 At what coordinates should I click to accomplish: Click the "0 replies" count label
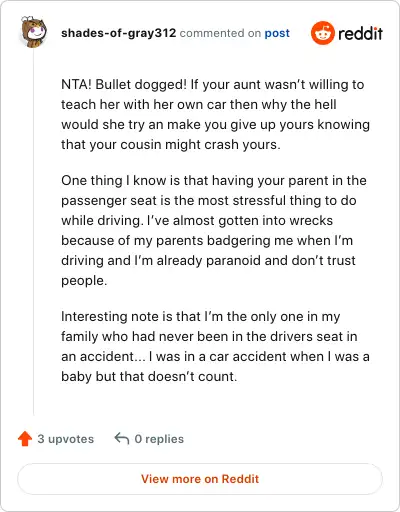[x=159, y=439]
